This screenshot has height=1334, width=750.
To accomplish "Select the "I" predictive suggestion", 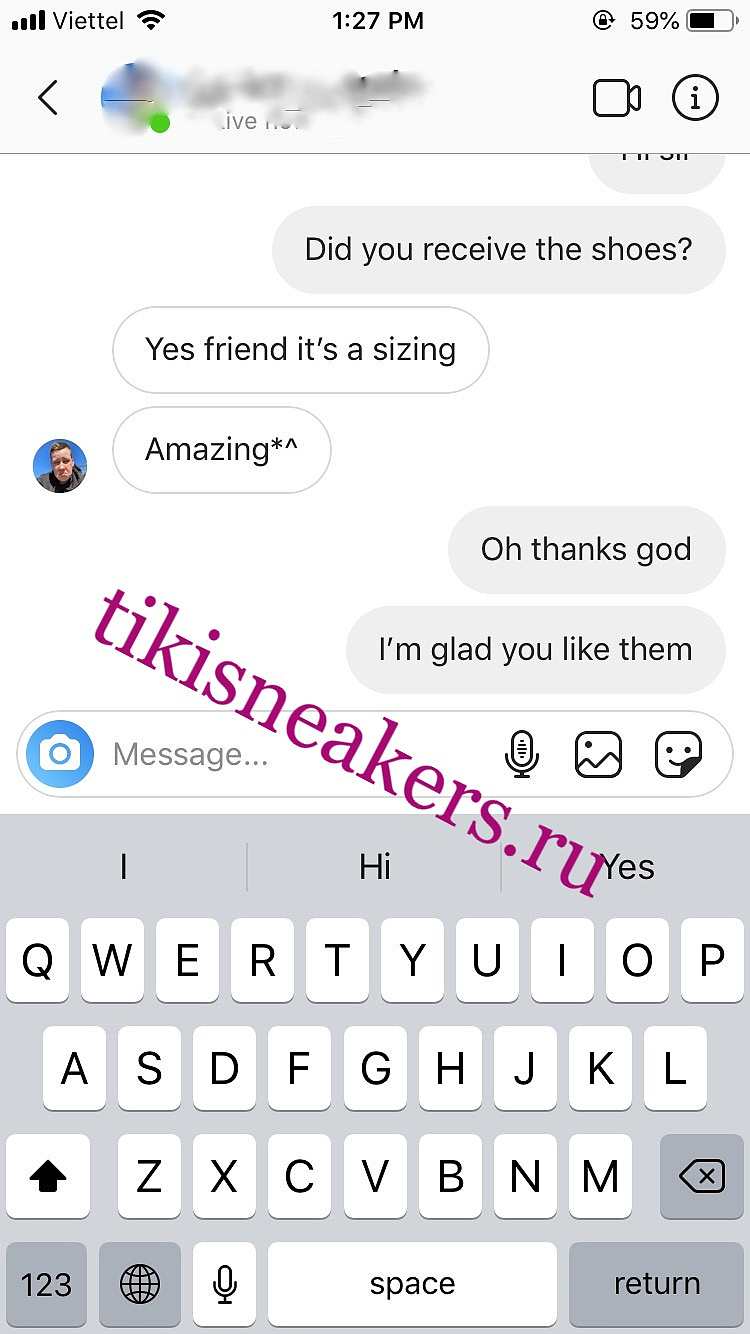I will tap(123, 866).
